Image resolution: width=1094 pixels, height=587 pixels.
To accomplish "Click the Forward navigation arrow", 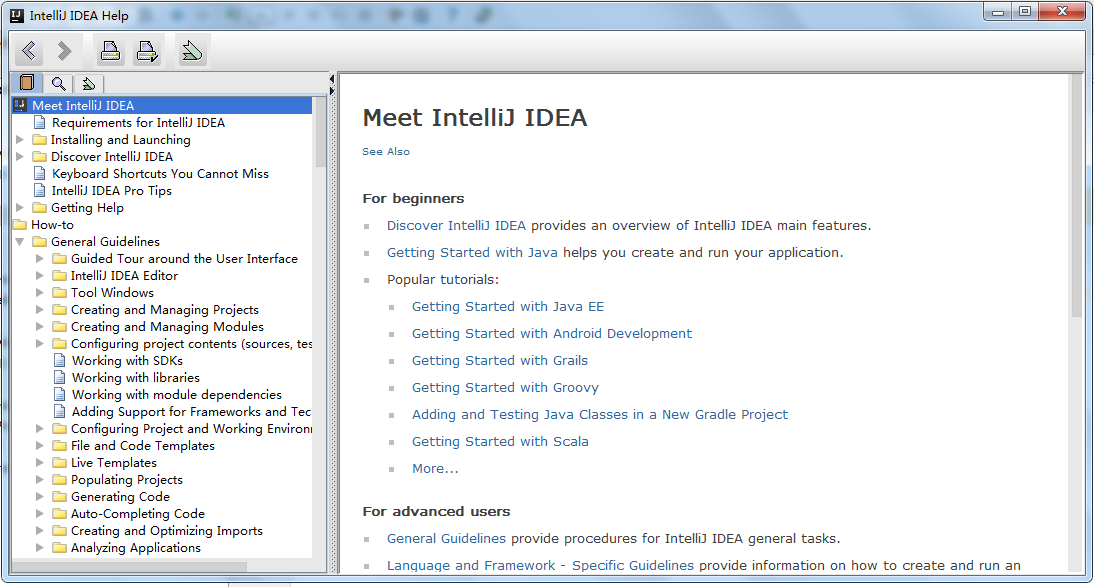I will point(65,50).
